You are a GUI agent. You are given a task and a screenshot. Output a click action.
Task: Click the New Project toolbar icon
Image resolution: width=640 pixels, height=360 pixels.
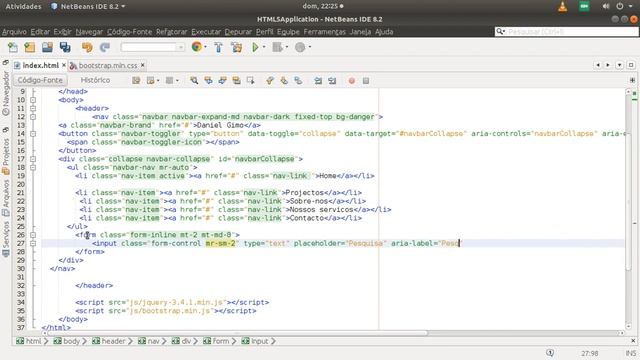30,47
